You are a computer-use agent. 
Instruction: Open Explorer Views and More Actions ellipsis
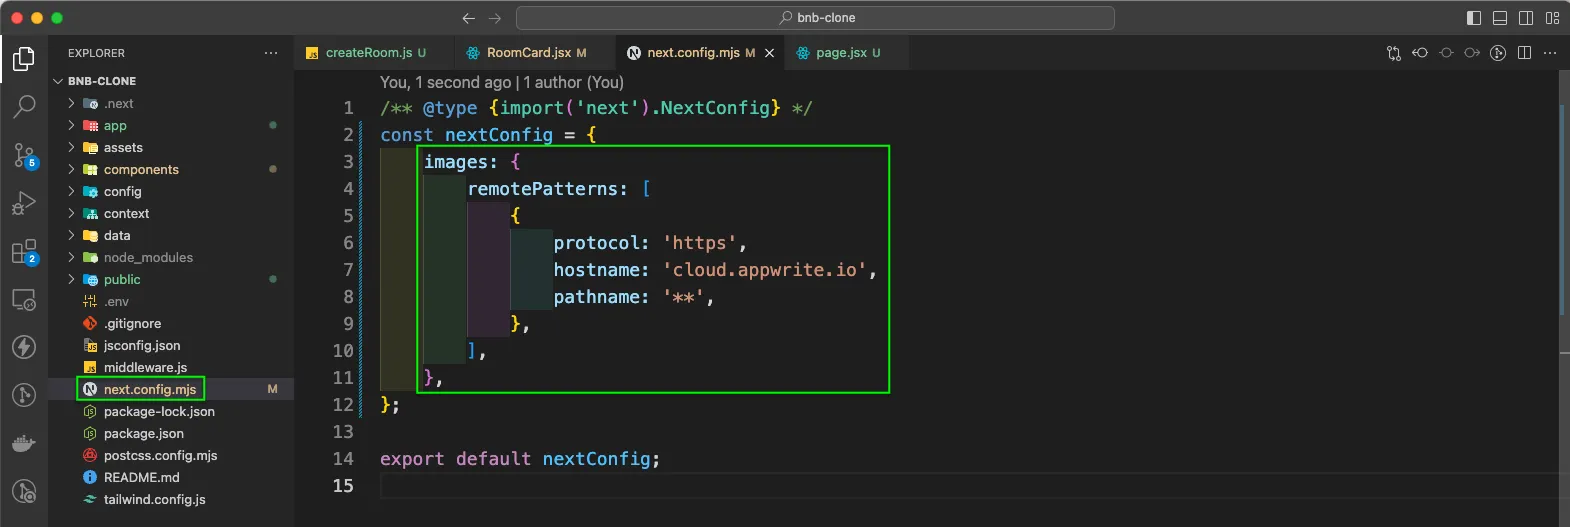pos(271,53)
